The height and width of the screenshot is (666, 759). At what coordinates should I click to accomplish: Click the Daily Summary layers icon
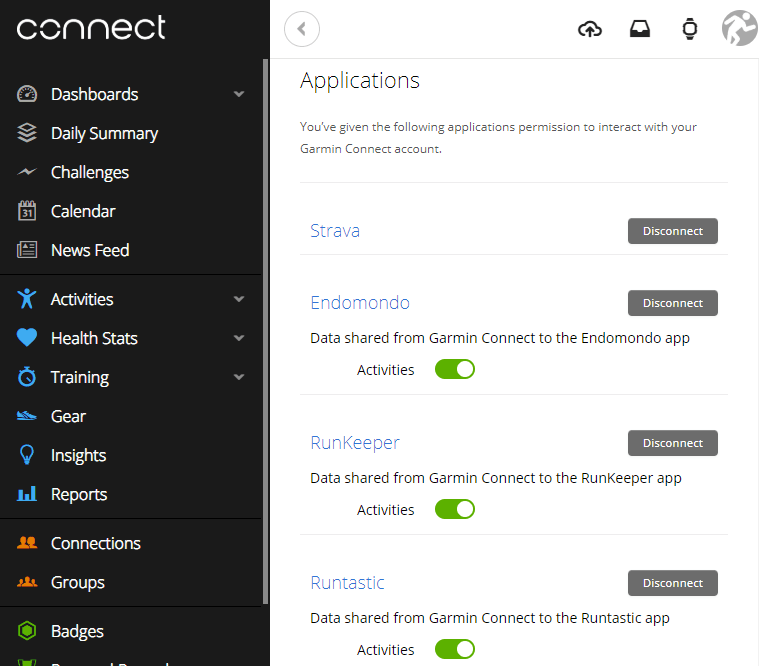[27, 133]
